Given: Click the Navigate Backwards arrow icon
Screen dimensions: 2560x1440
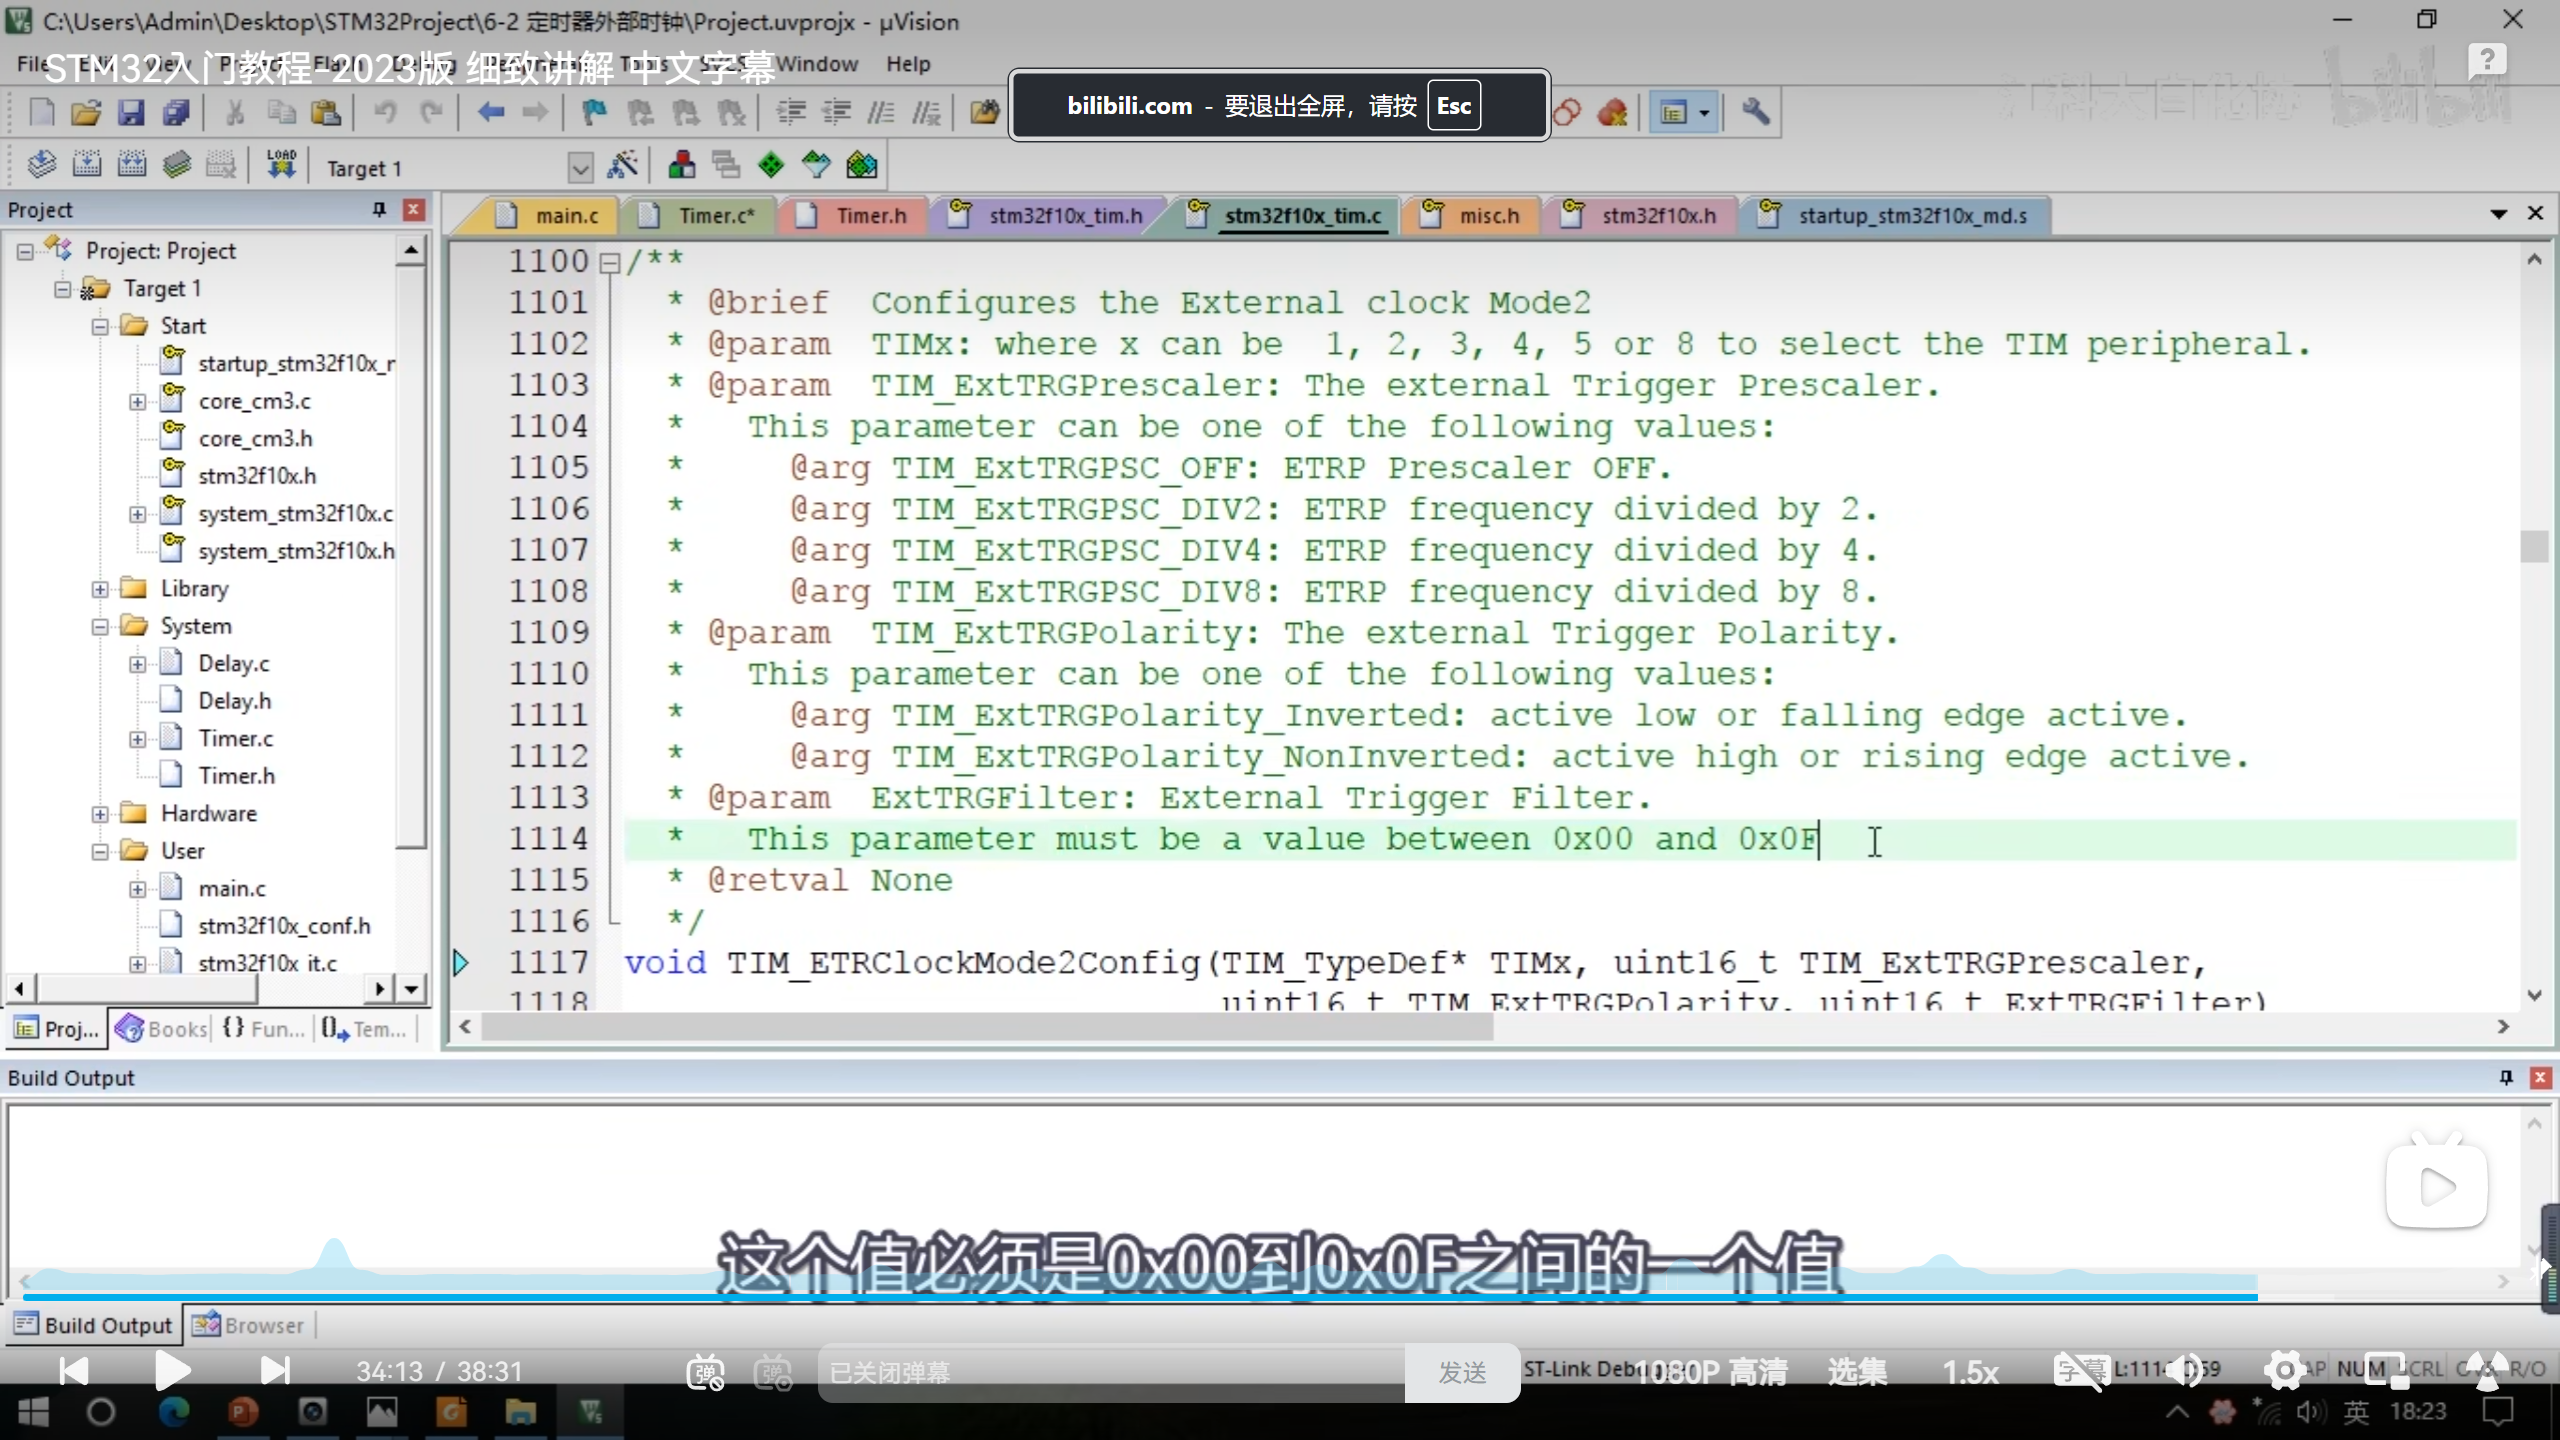Looking at the screenshot, I should coord(490,112).
